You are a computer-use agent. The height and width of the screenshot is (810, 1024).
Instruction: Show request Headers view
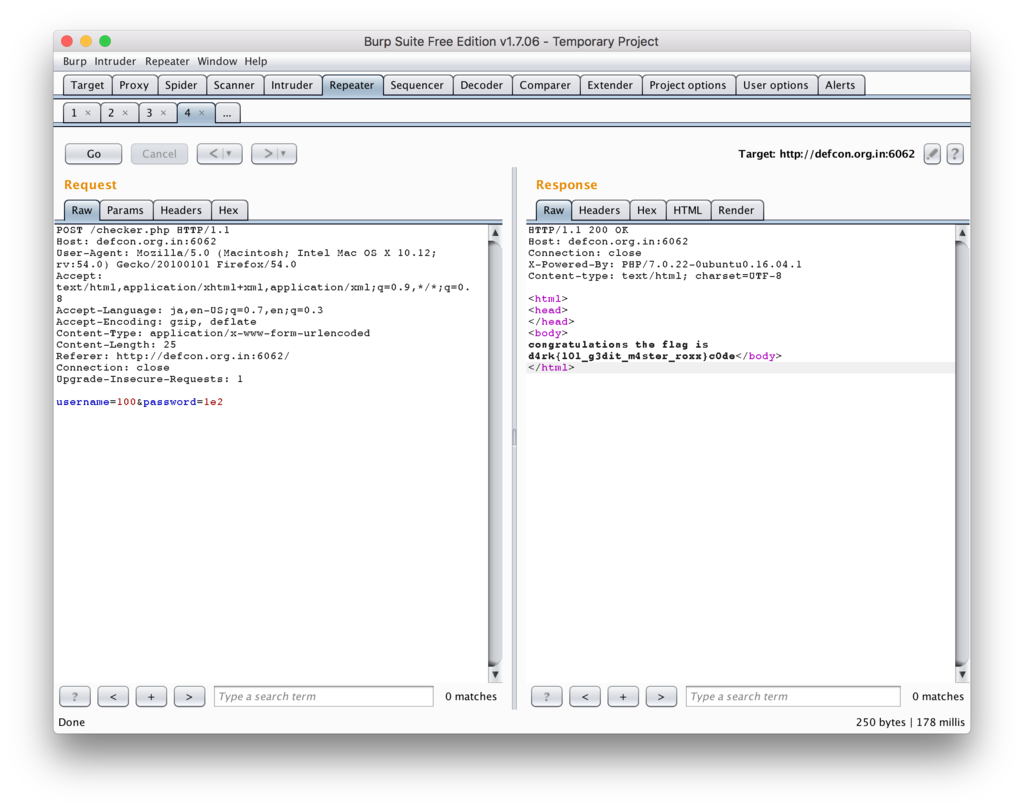click(181, 210)
